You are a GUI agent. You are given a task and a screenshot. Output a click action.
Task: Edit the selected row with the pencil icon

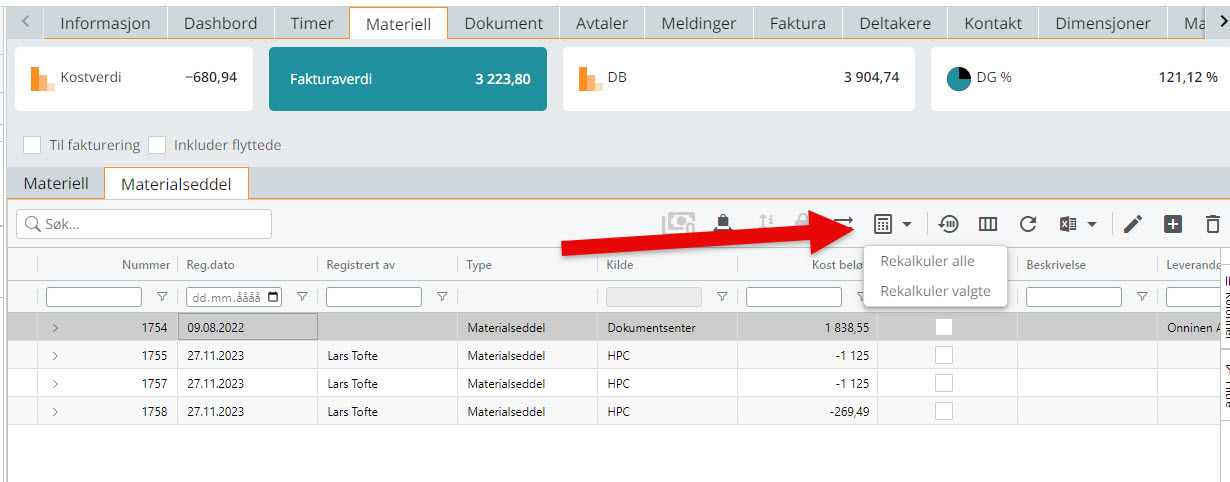click(x=1133, y=224)
